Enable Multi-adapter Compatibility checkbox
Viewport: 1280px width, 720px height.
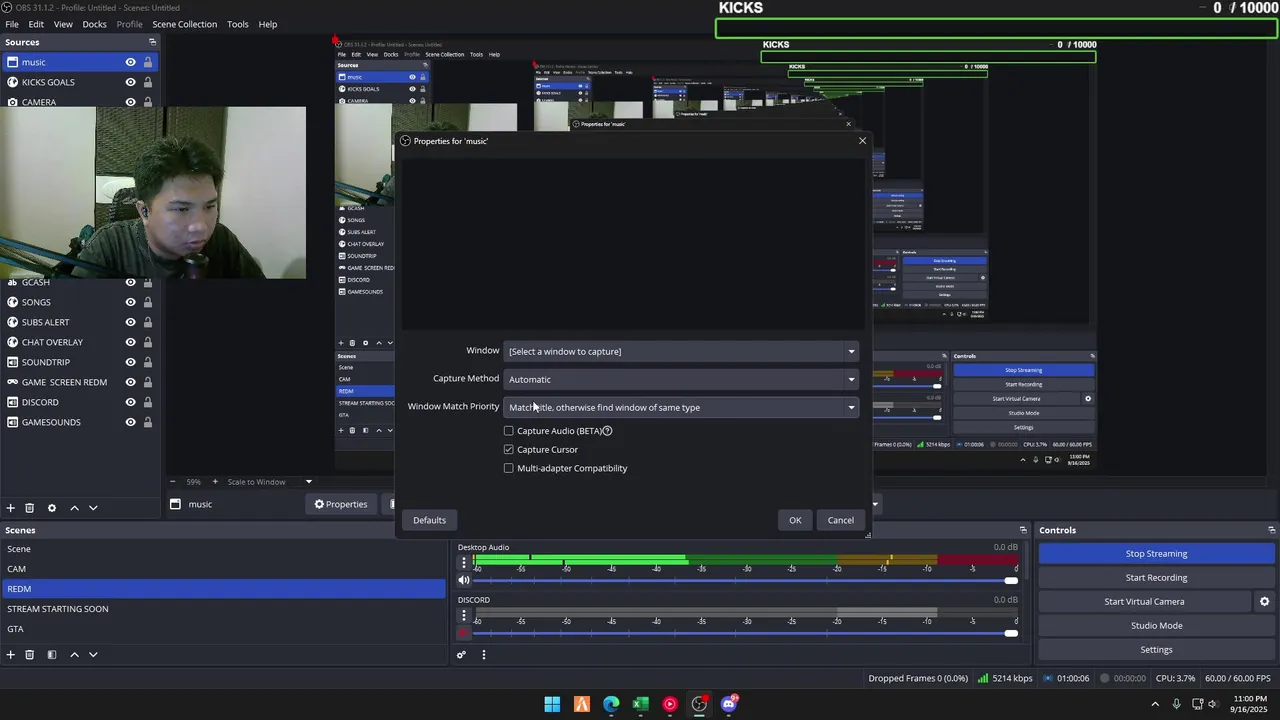click(509, 468)
